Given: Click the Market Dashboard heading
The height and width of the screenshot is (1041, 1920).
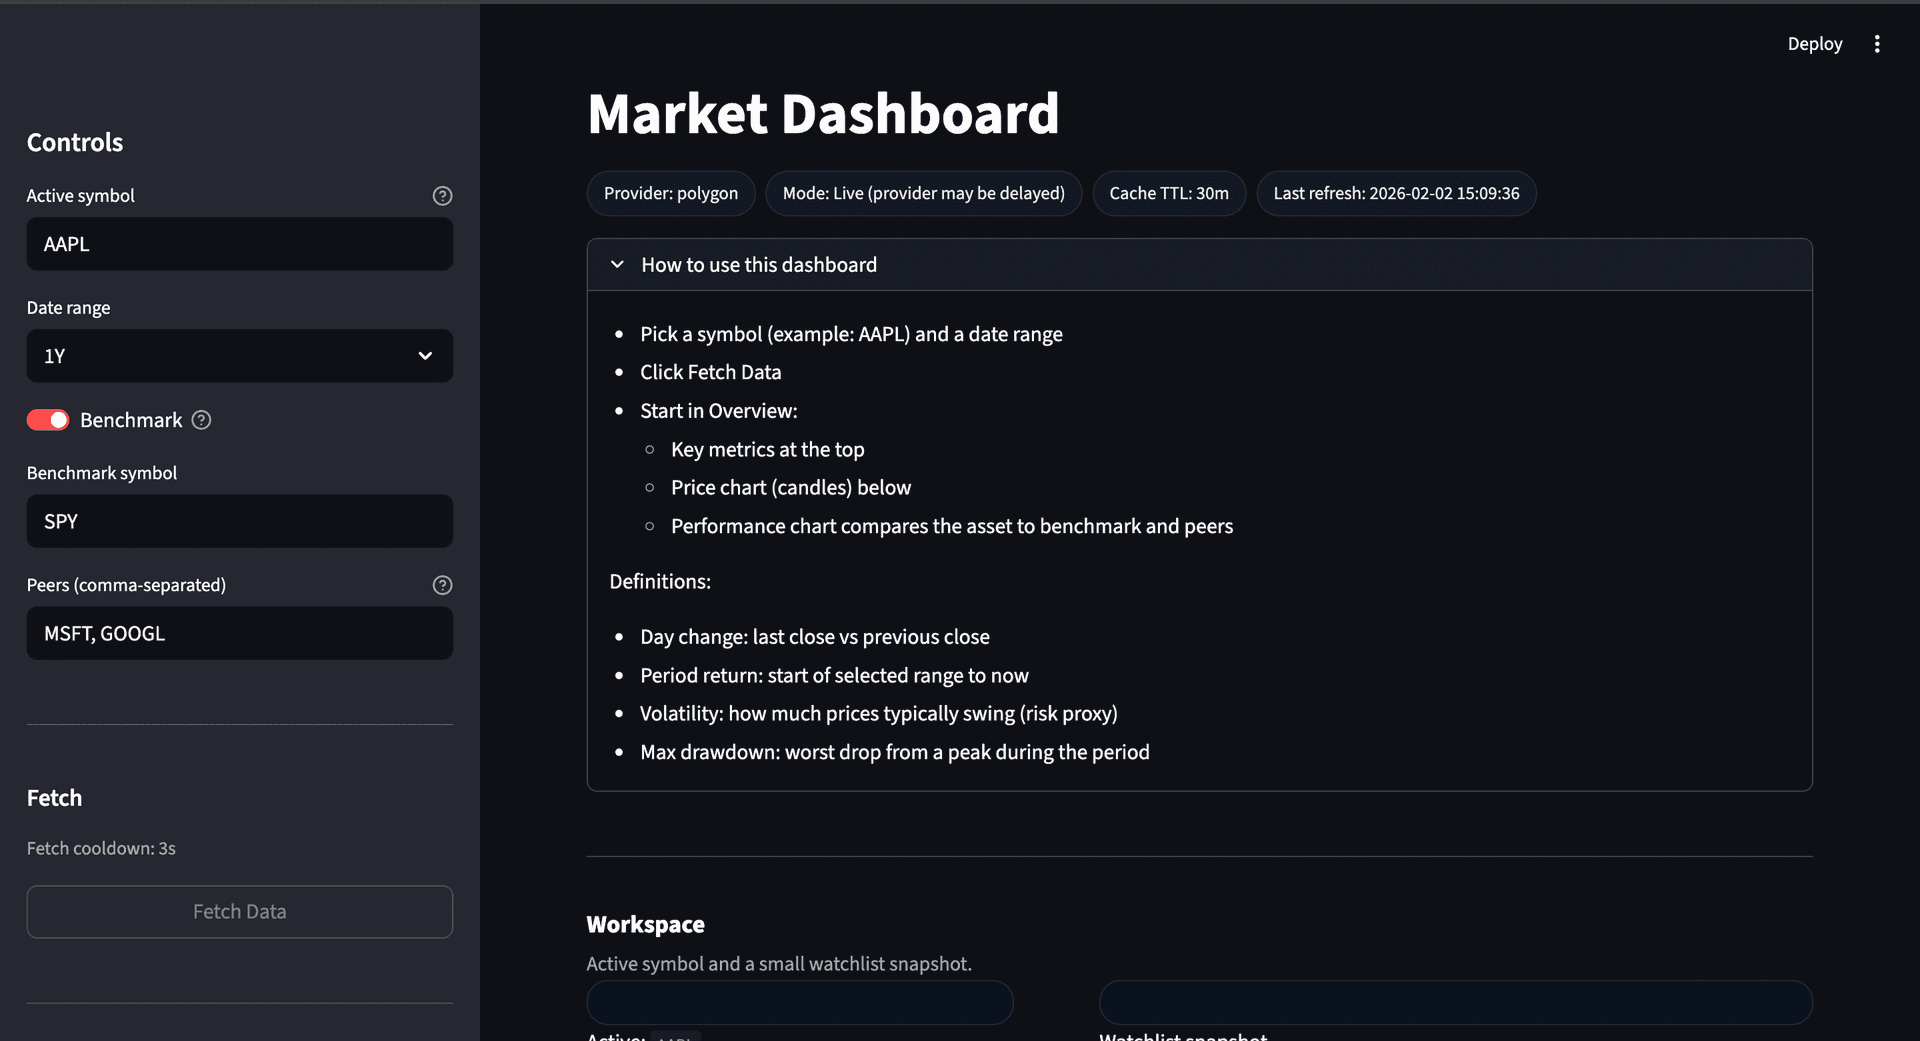Looking at the screenshot, I should coord(823,113).
